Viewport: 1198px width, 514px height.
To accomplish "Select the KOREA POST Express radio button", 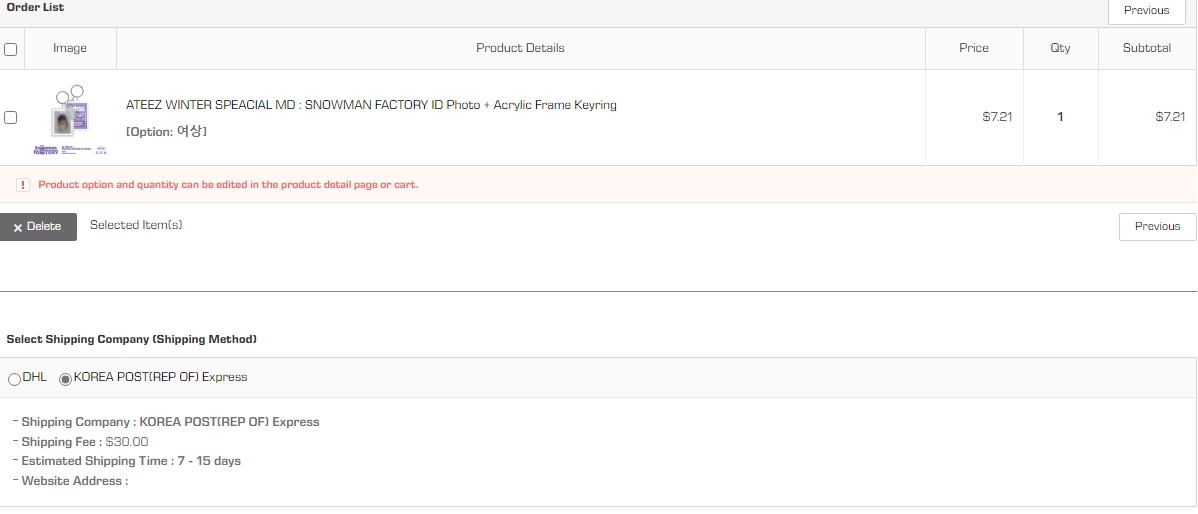I will [x=66, y=380].
